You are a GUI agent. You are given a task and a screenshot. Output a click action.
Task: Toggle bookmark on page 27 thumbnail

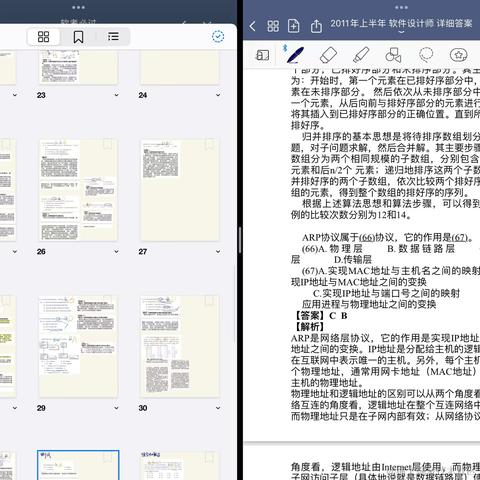tap(209, 144)
